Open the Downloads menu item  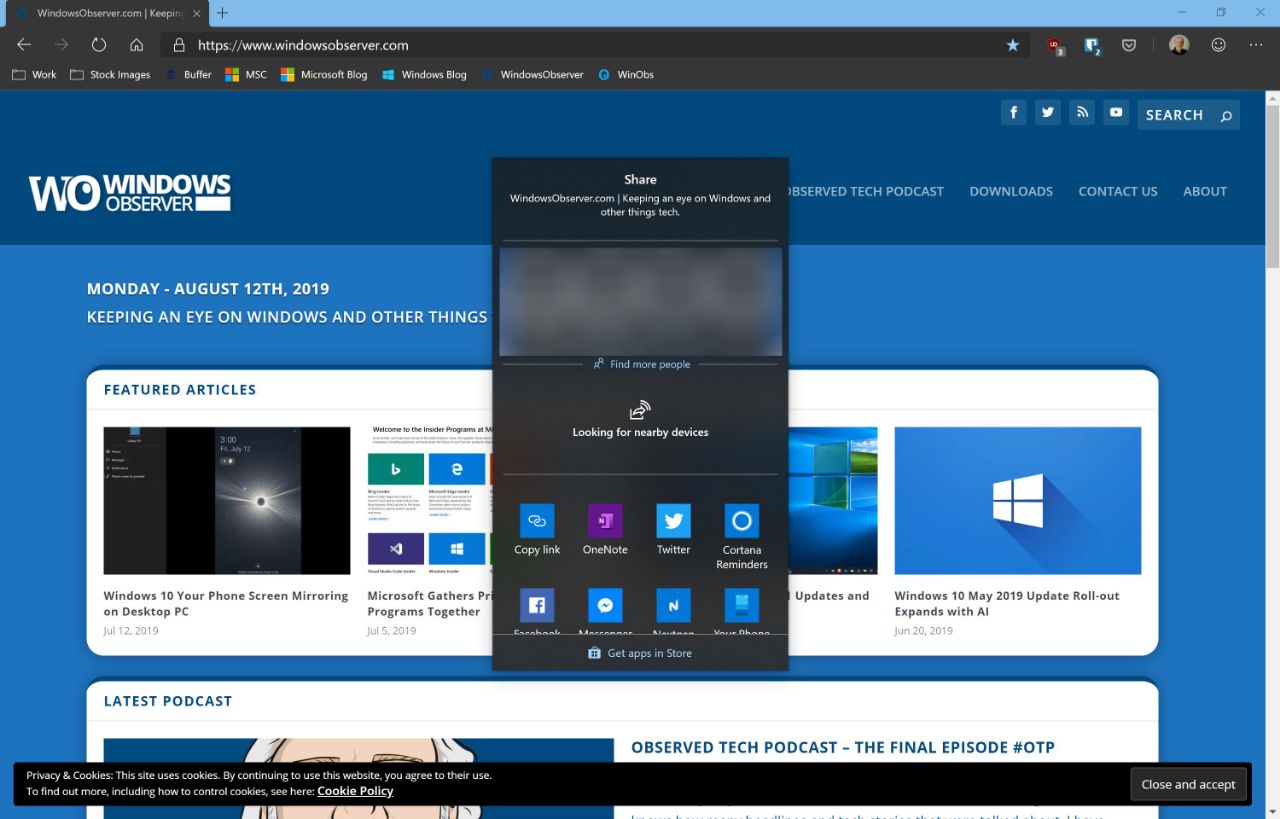click(1011, 191)
